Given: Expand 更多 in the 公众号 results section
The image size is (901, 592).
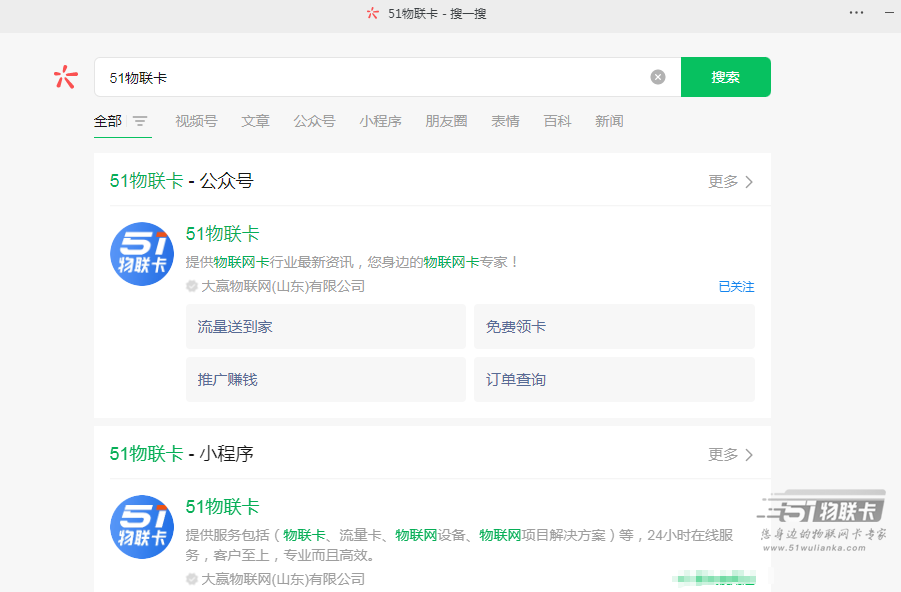Looking at the screenshot, I should tap(730, 182).
